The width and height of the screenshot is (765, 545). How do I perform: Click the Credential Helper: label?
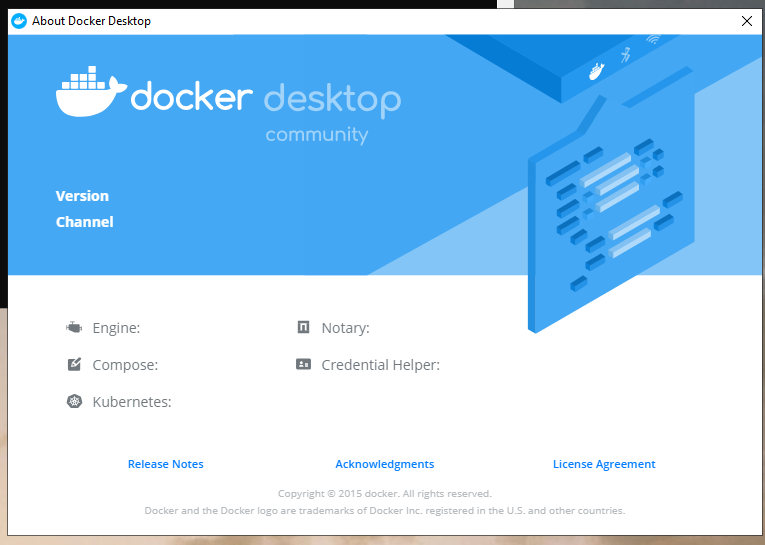(381, 365)
